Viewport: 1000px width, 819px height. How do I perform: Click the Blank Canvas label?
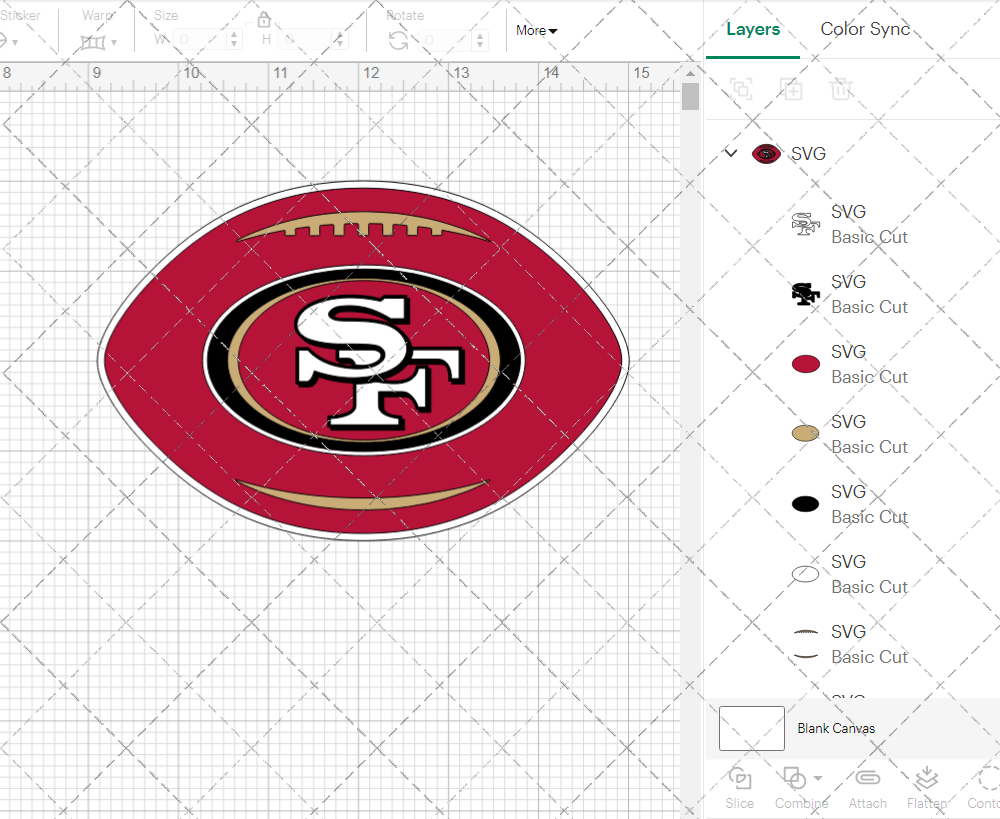[835, 728]
